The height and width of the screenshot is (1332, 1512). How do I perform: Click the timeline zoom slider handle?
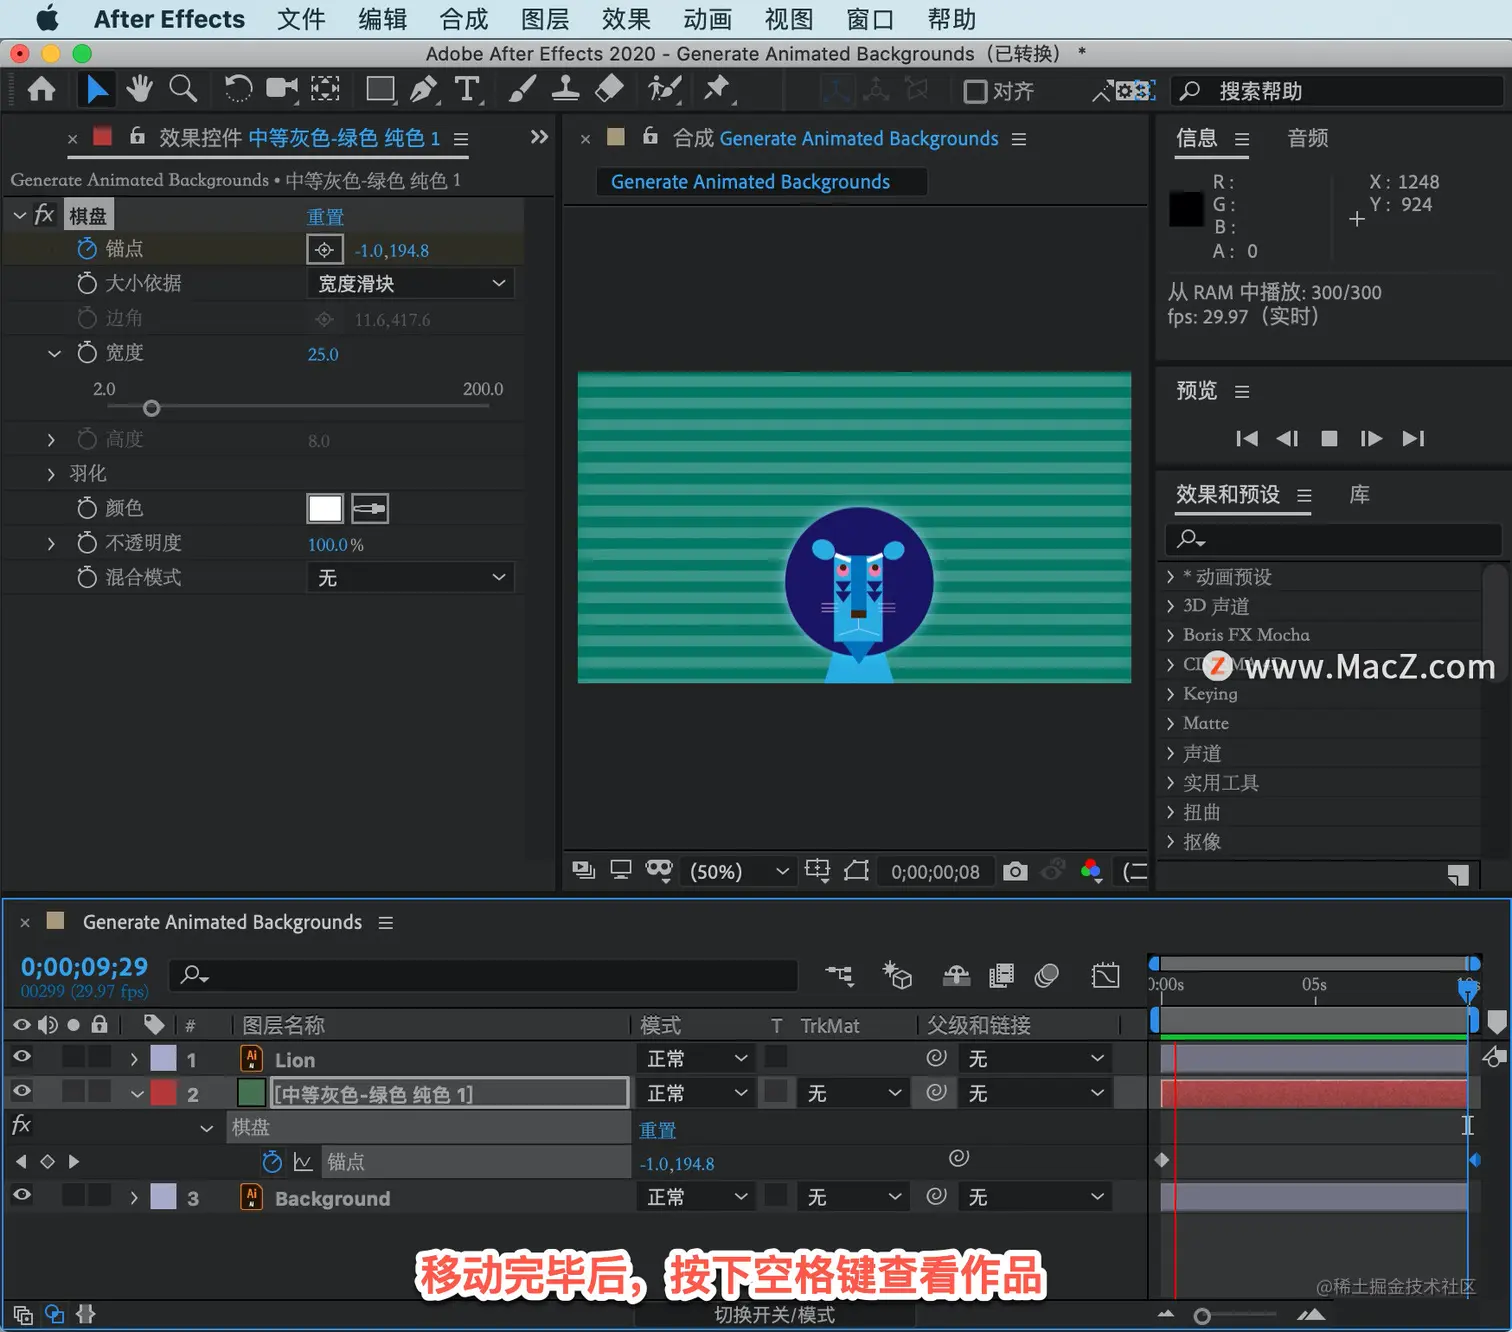1202,1316
